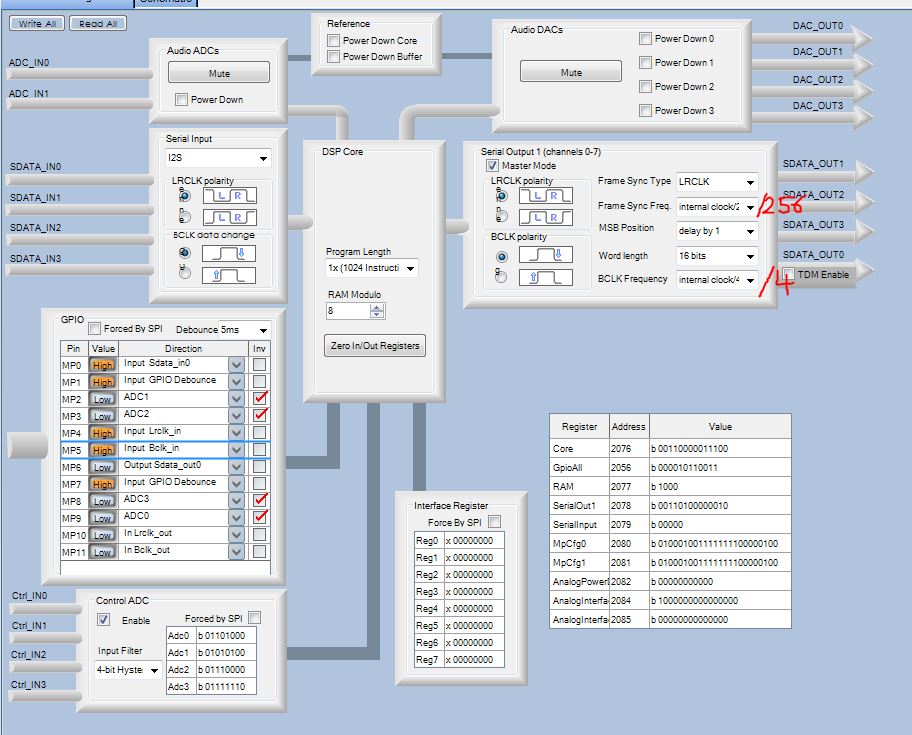This screenshot has width=912, height=735.
Task: Click the Write All button
Action: (38, 23)
